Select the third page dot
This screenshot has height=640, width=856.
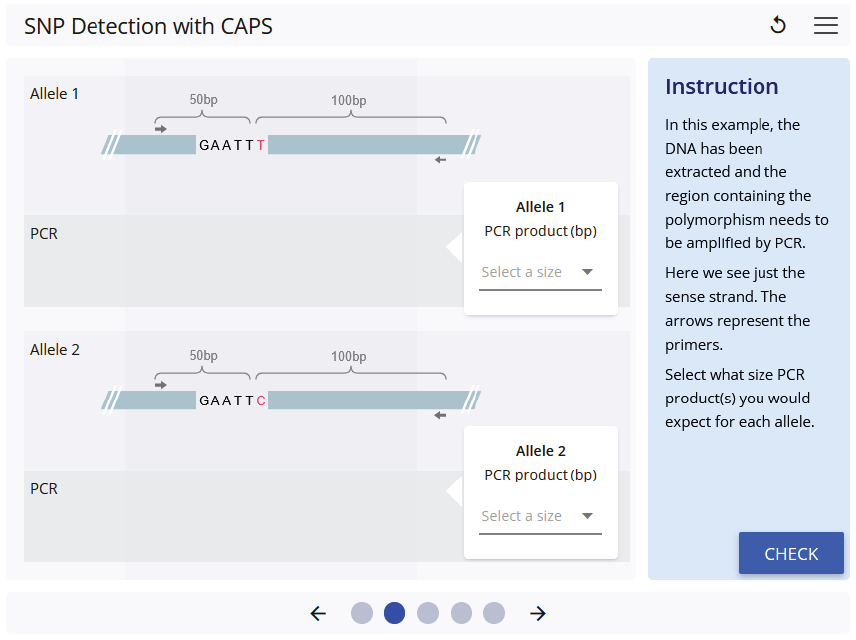pyautogui.click(x=428, y=613)
